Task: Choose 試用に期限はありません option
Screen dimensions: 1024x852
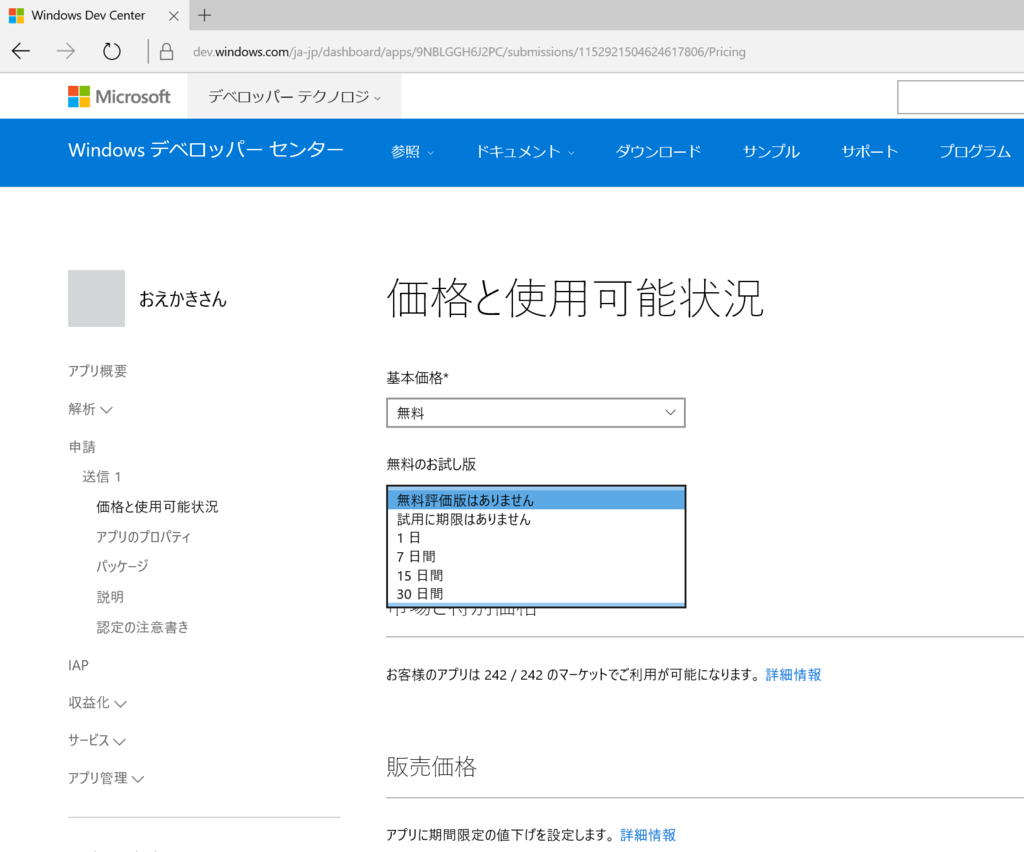Action: (536, 519)
